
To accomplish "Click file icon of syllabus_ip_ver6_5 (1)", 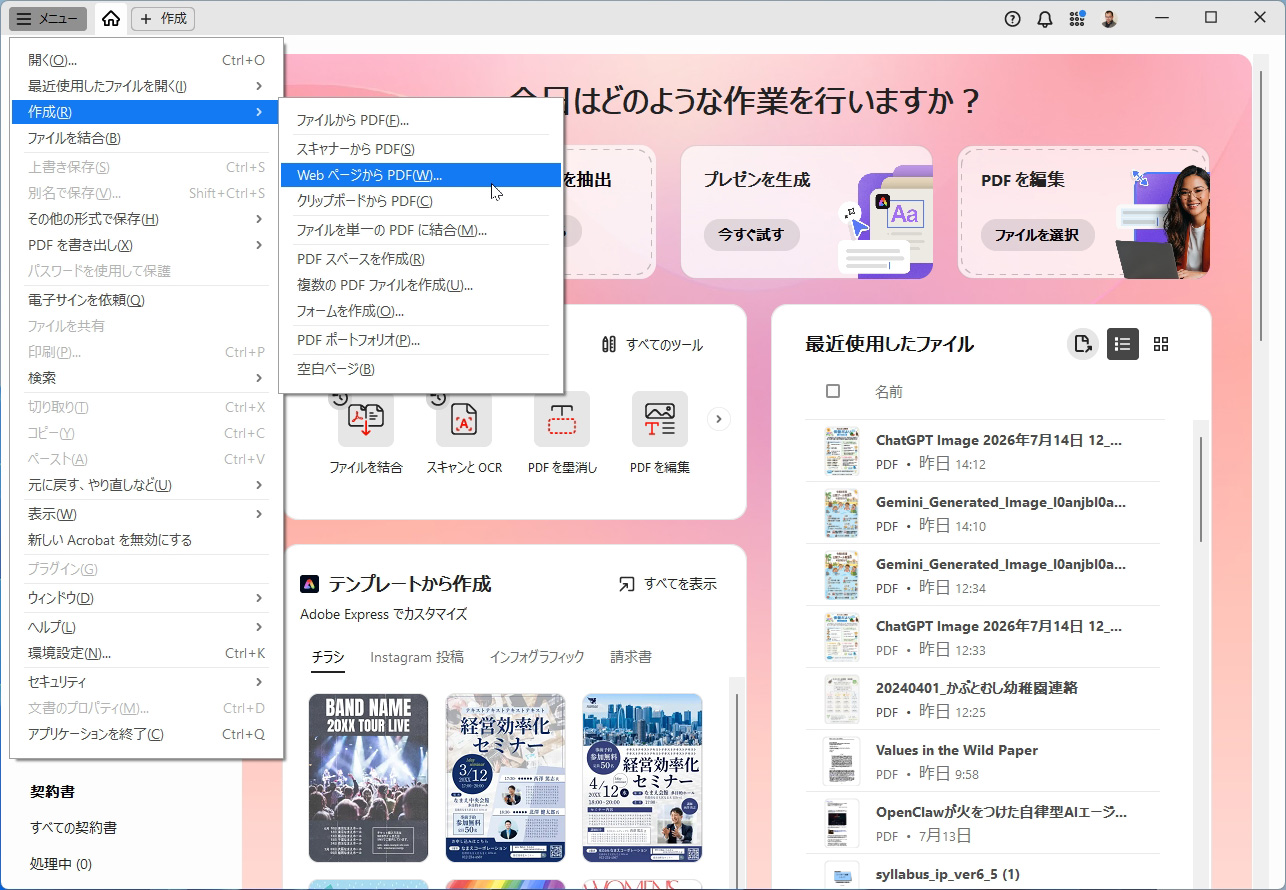I will [x=842, y=874].
